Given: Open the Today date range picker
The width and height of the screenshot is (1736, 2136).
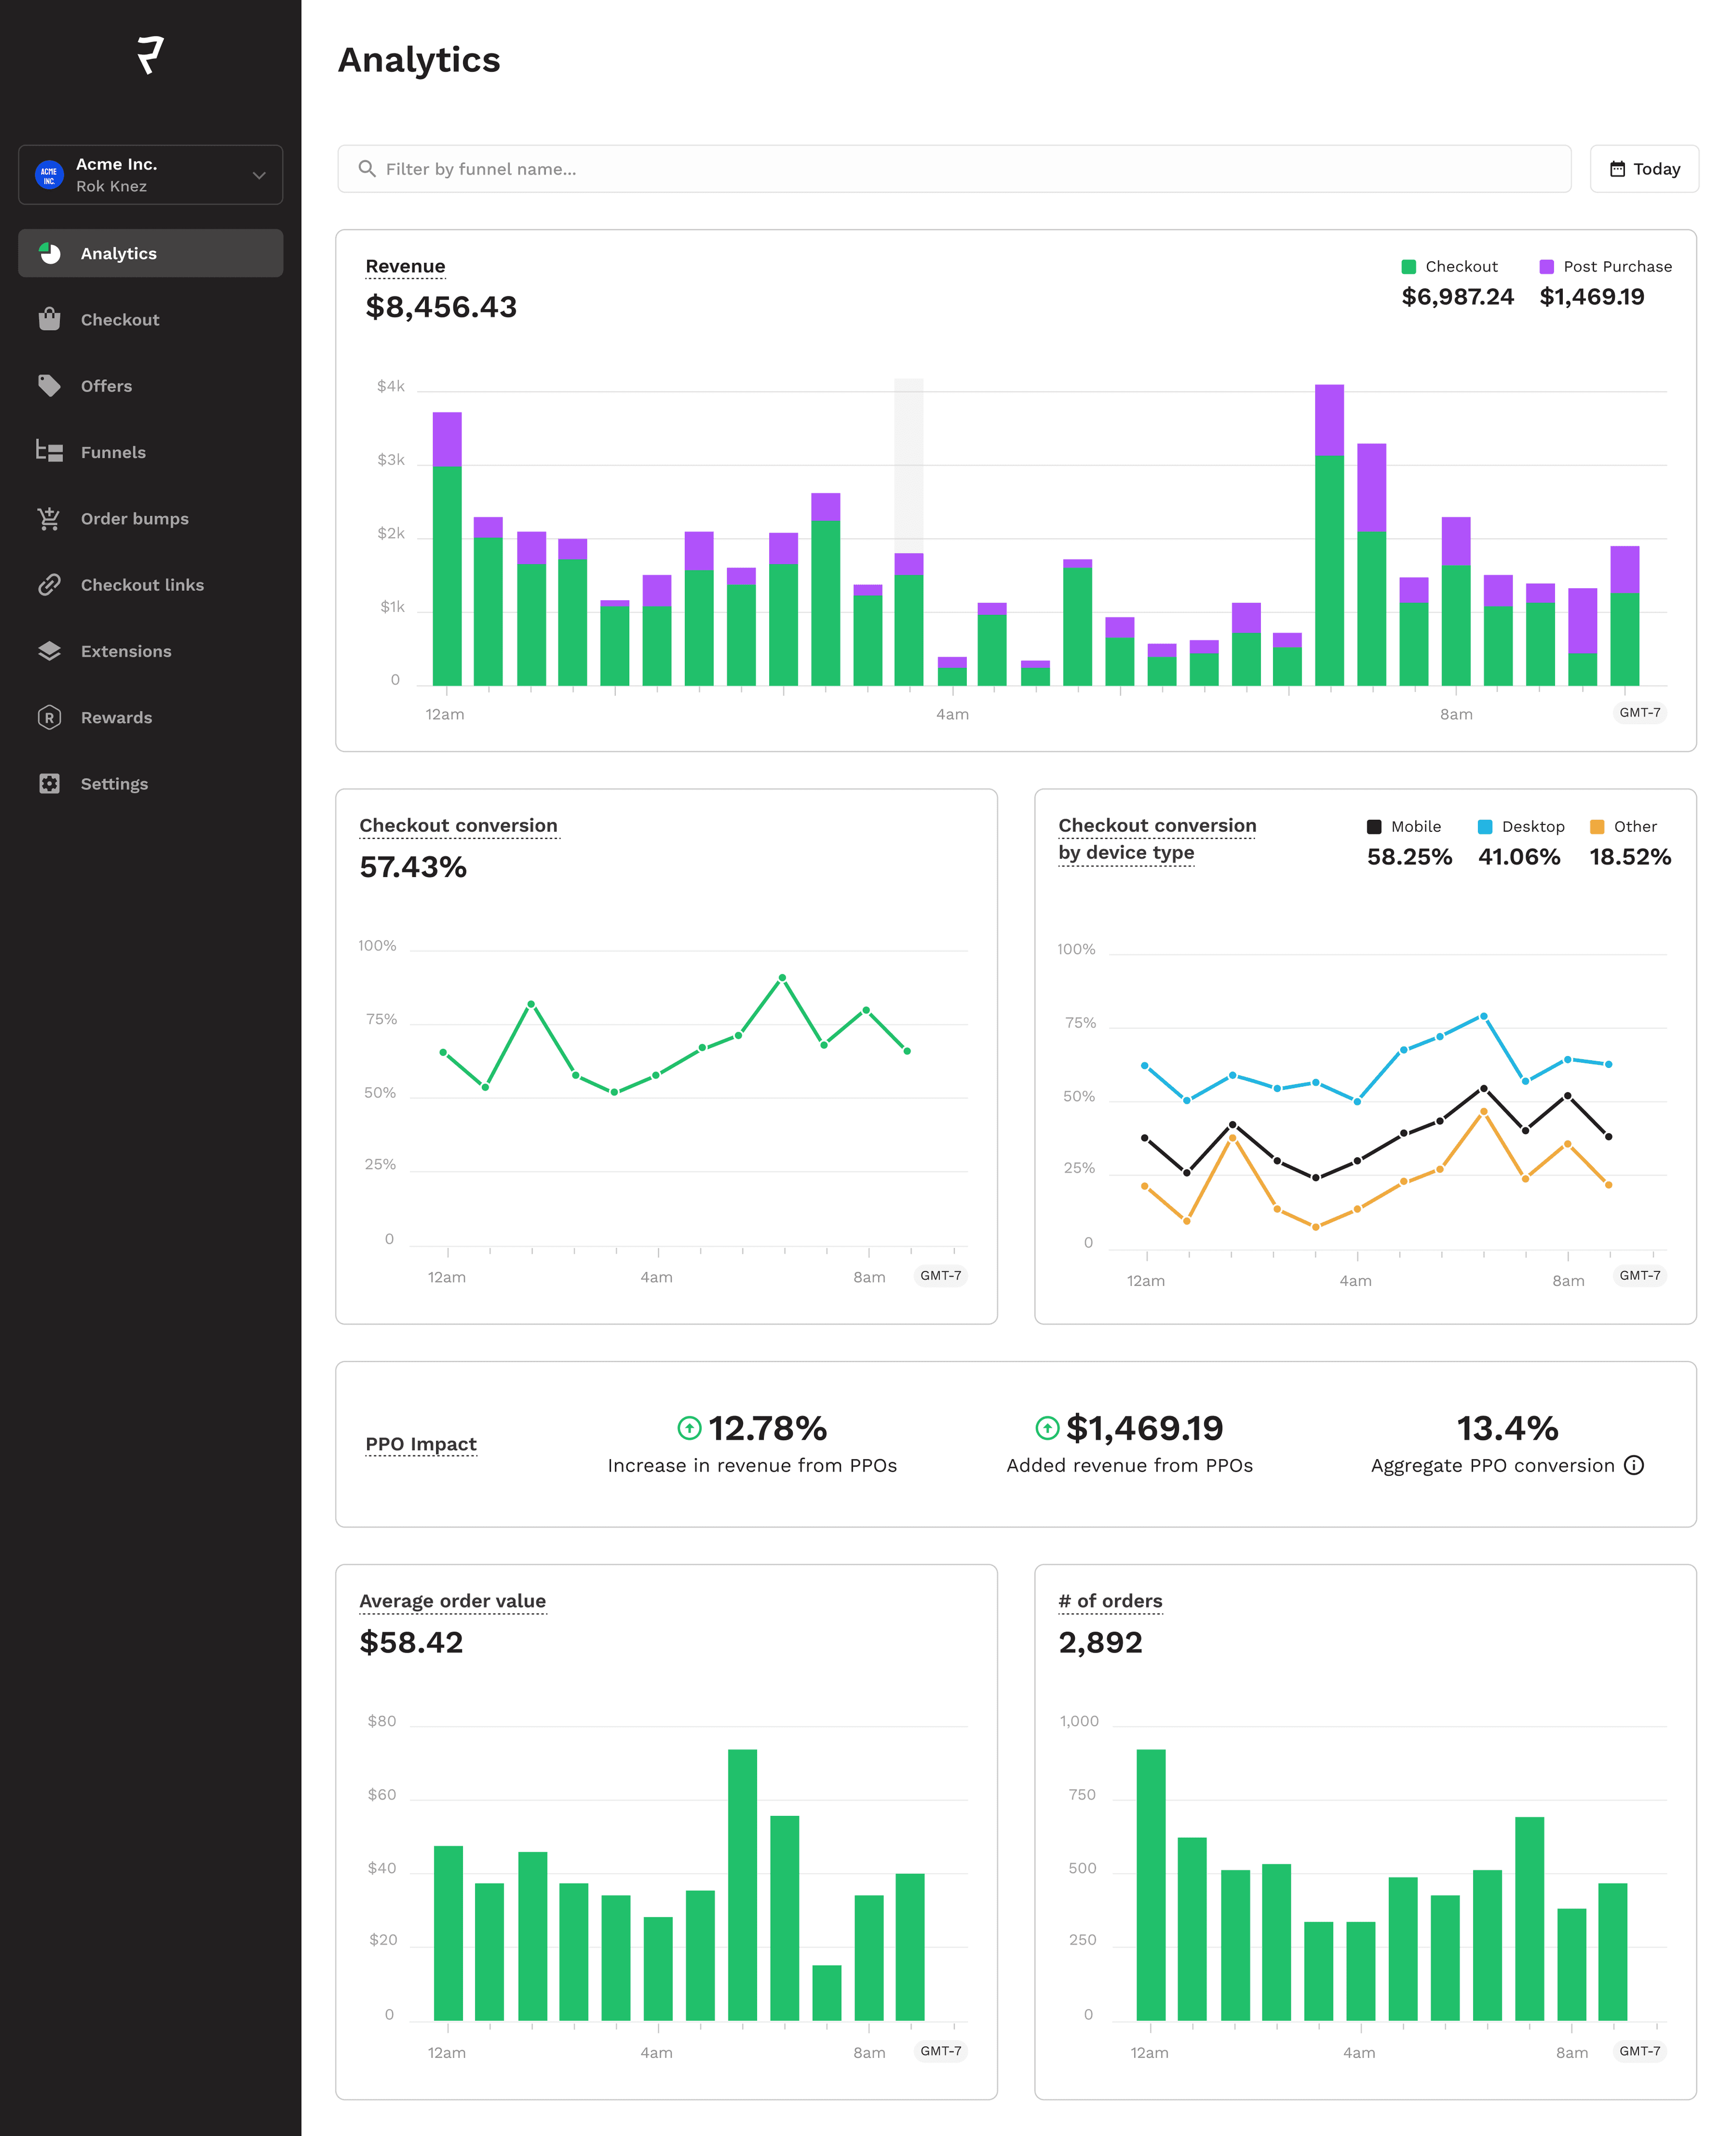Looking at the screenshot, I should [x=1644, y=169].
